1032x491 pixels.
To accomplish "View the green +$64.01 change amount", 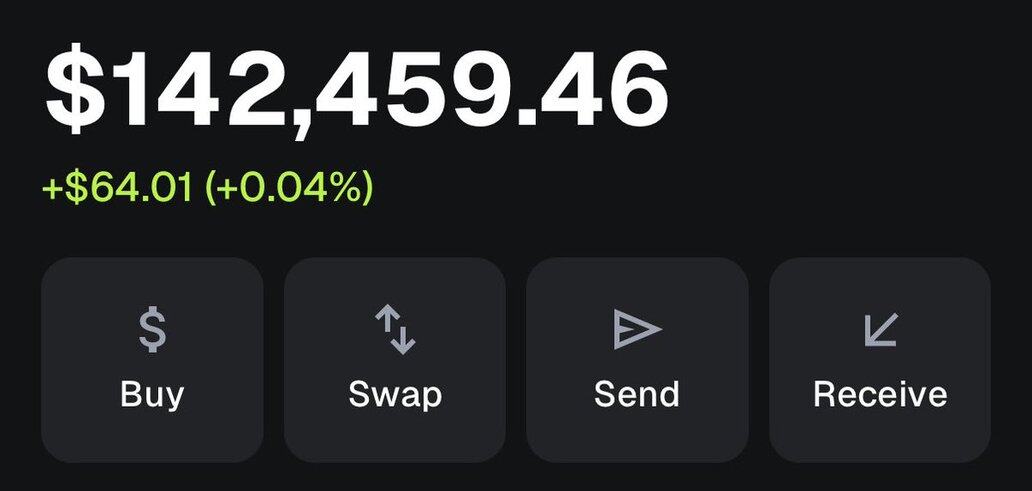I will 117,187.
